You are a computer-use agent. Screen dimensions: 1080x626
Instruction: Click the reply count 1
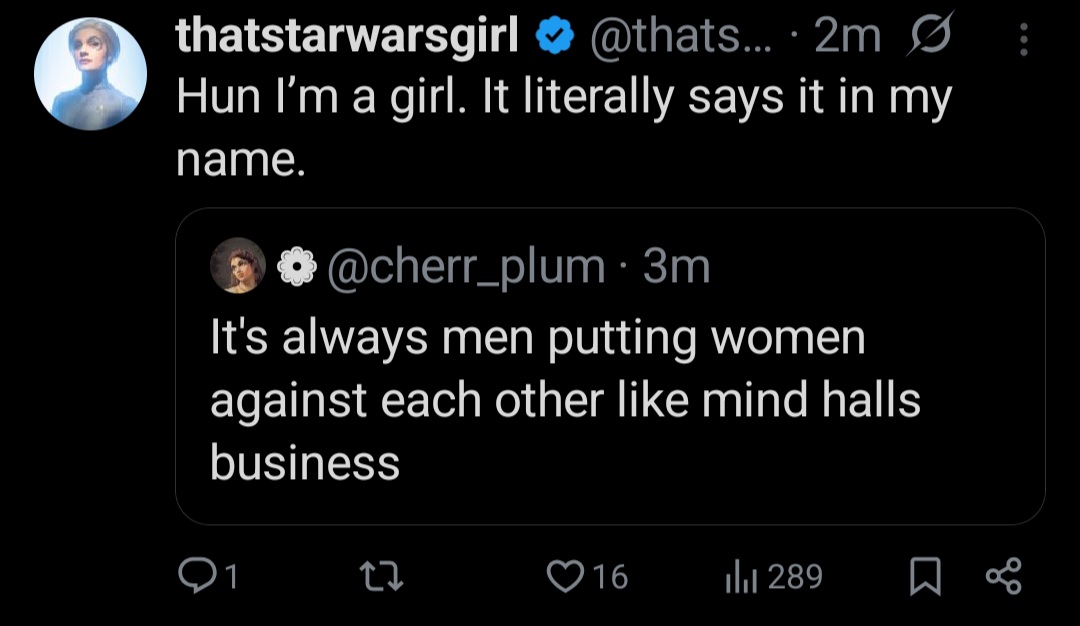coord(231,576)
